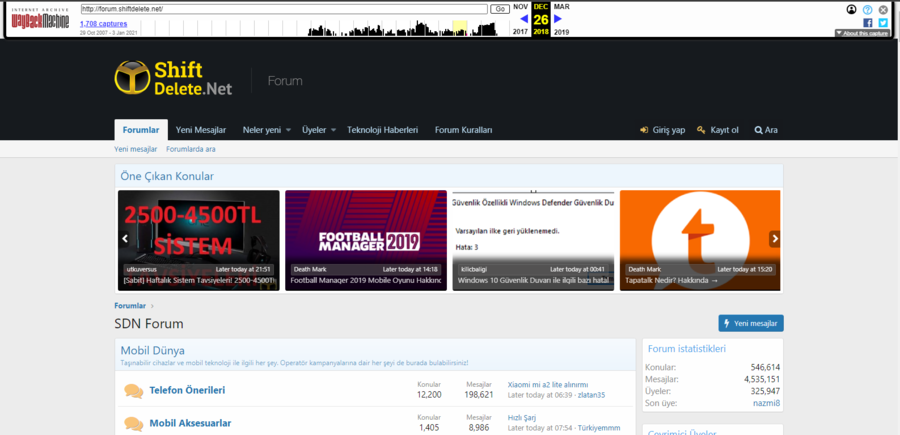Click the Yeni mesajlar sub-navigation link

click(135, 149)
